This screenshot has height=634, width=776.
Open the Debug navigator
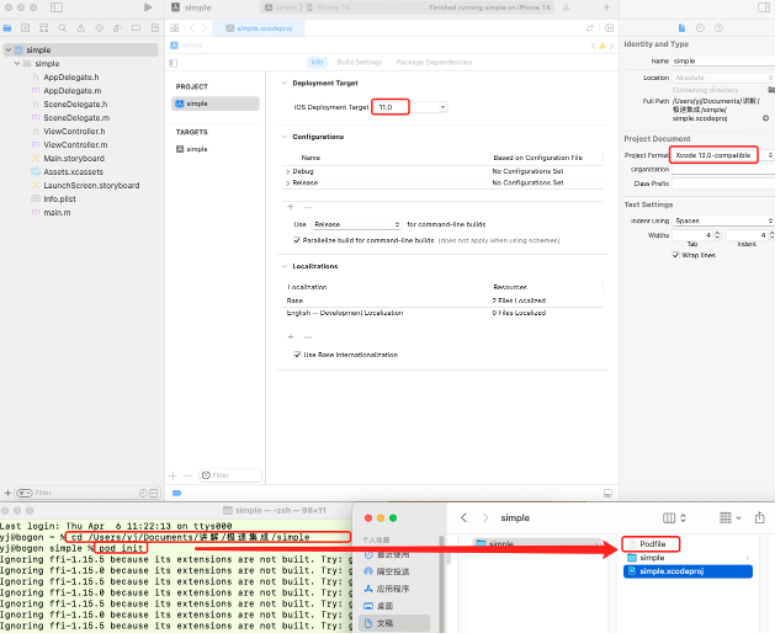pyautogui.click(x=118, y=28)
